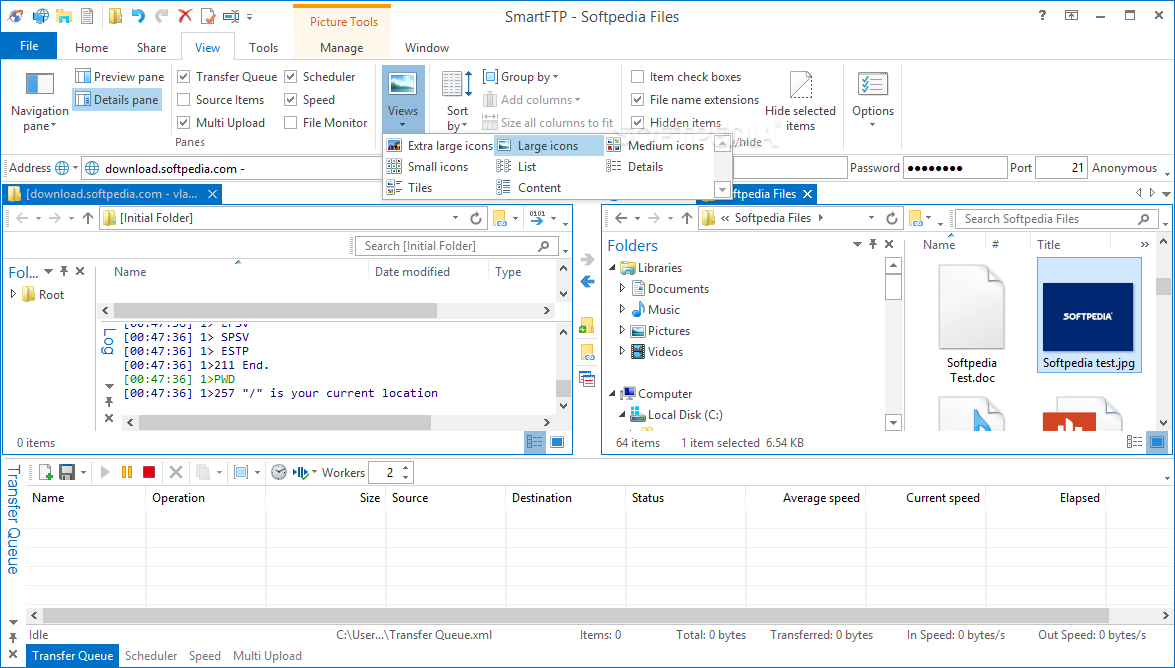Screen dimensions: 1175x668
Task: Enable File Monitor checkbox
Action: [291, 122]
